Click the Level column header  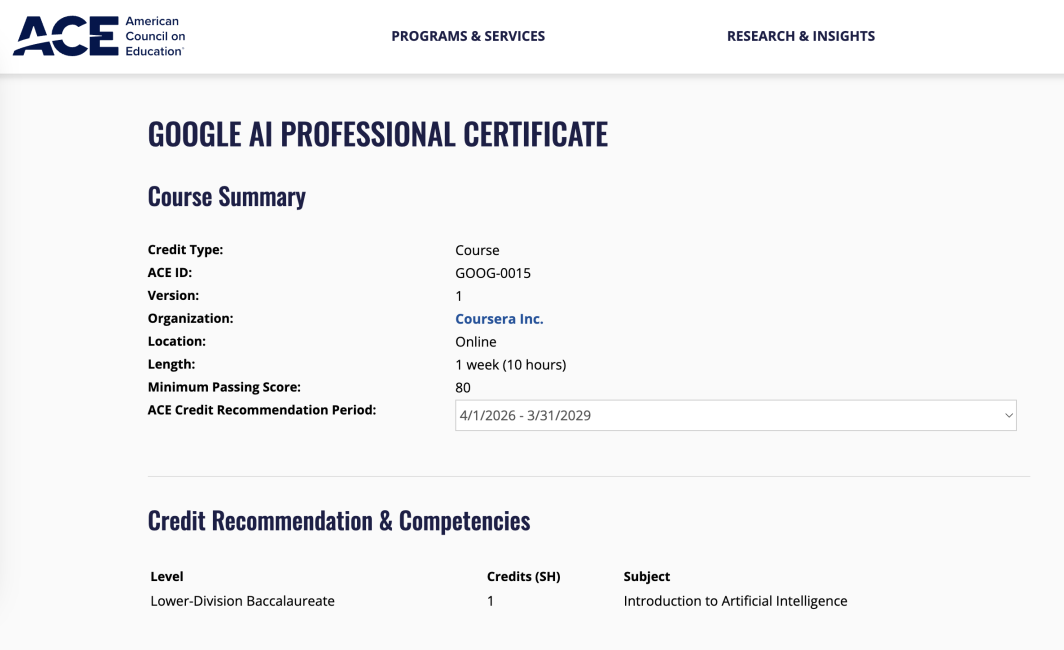[x=167, y=577]
